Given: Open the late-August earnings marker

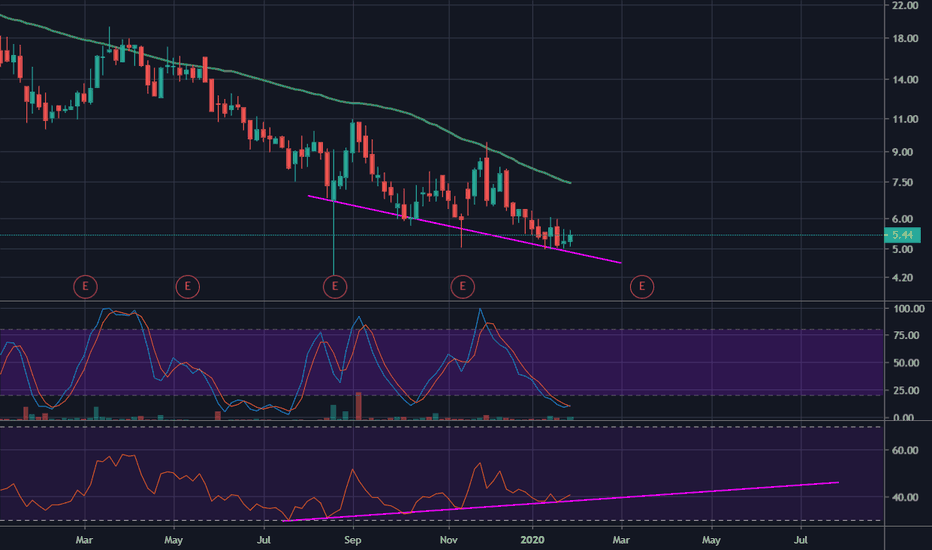Looking at the screenshot, I should pyautogui.click(x=335, y=287).
